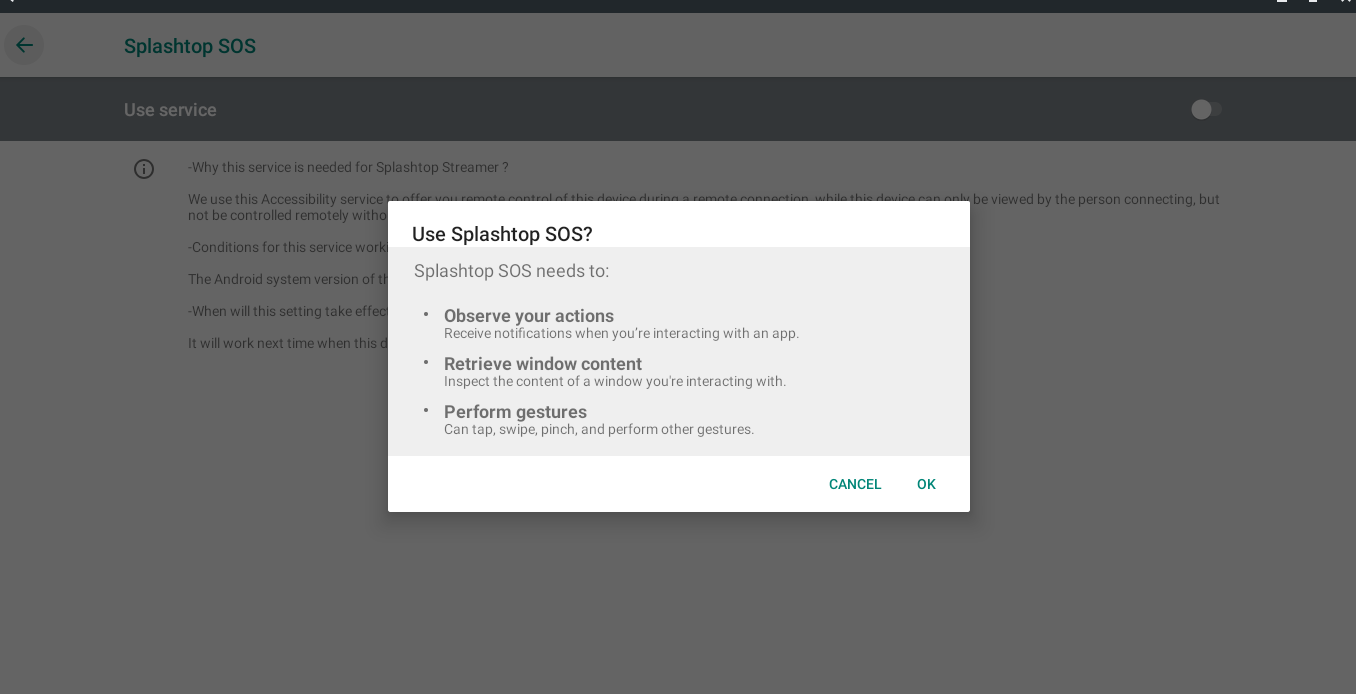
Task: Go back using the arrow icon
Action: pos(24,45)
